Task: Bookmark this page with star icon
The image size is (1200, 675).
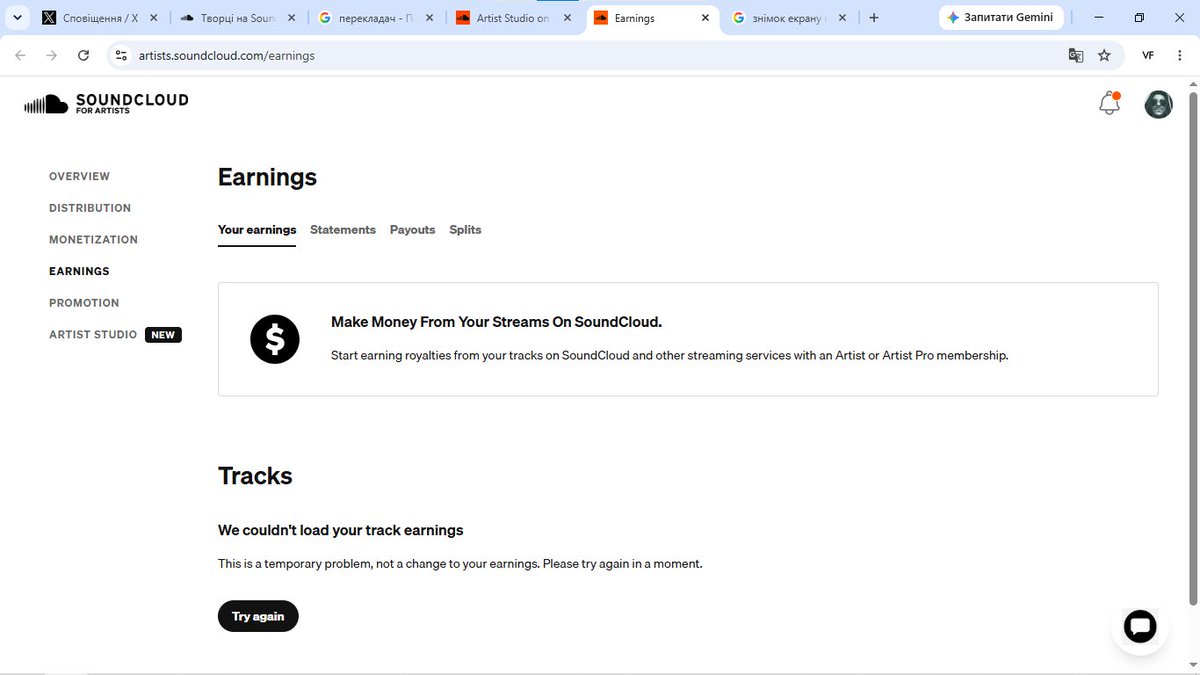Action: (x=1104, y=56)
